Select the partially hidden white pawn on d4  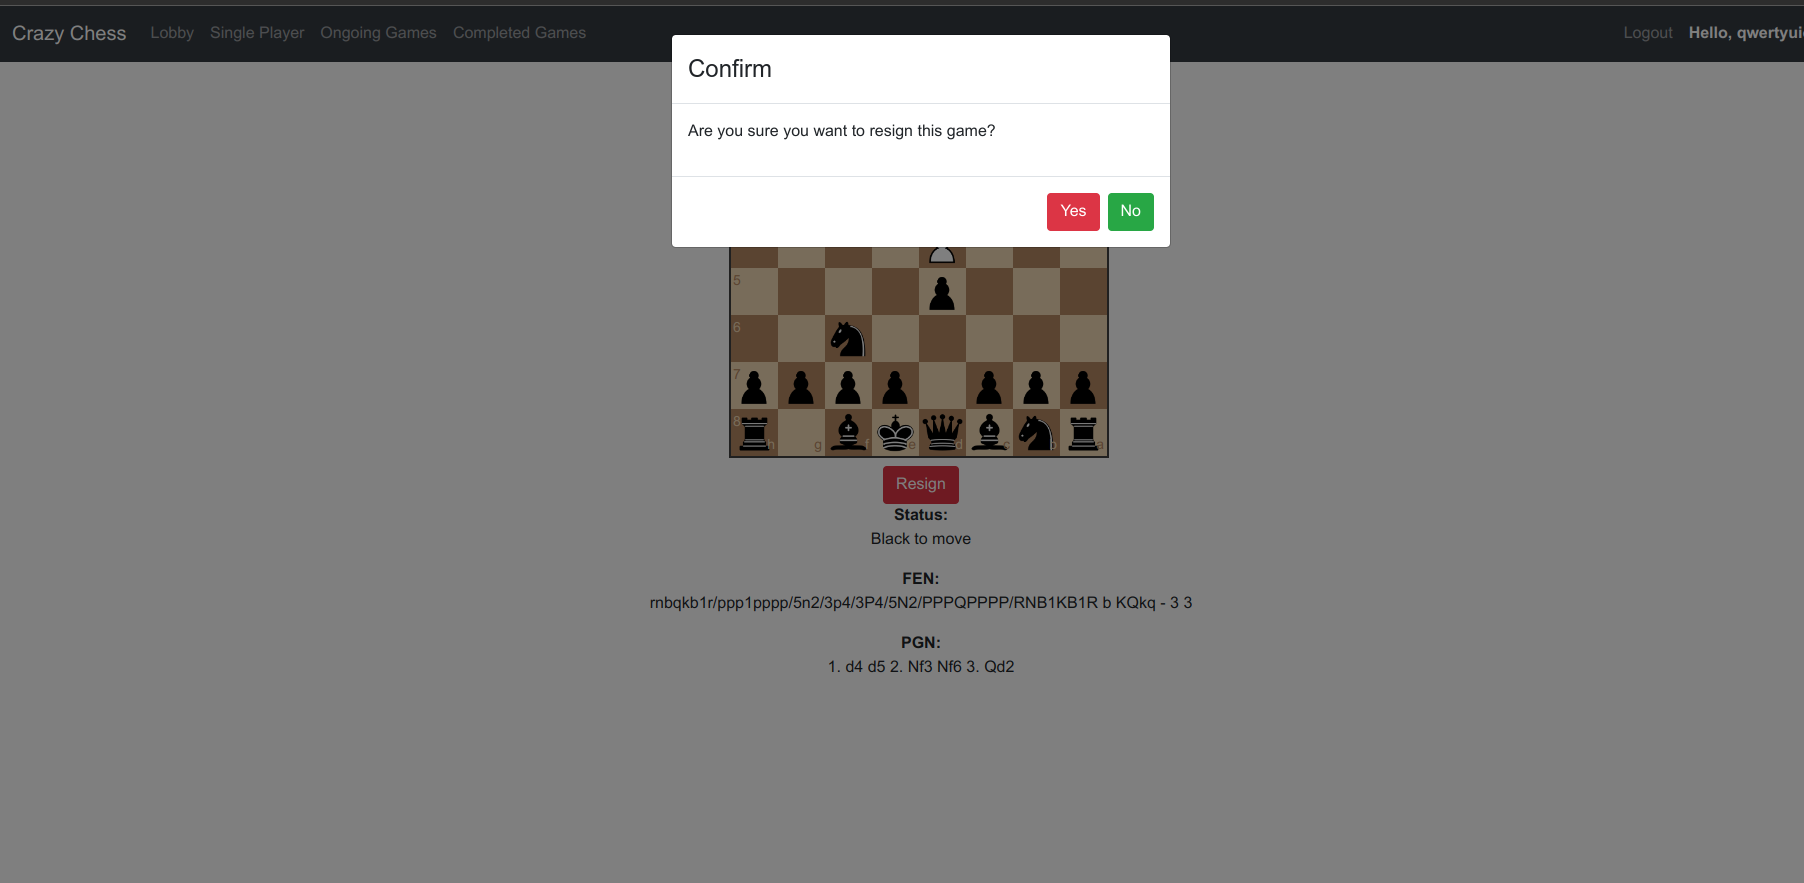pyautogui.click(x=942, y=255)
